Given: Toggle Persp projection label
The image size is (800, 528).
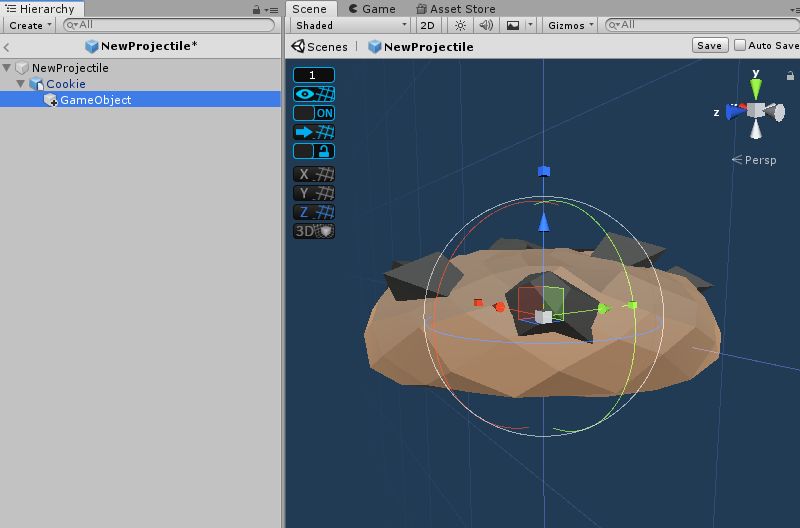Looking at the screenshot, I should [x=754, y=160].
